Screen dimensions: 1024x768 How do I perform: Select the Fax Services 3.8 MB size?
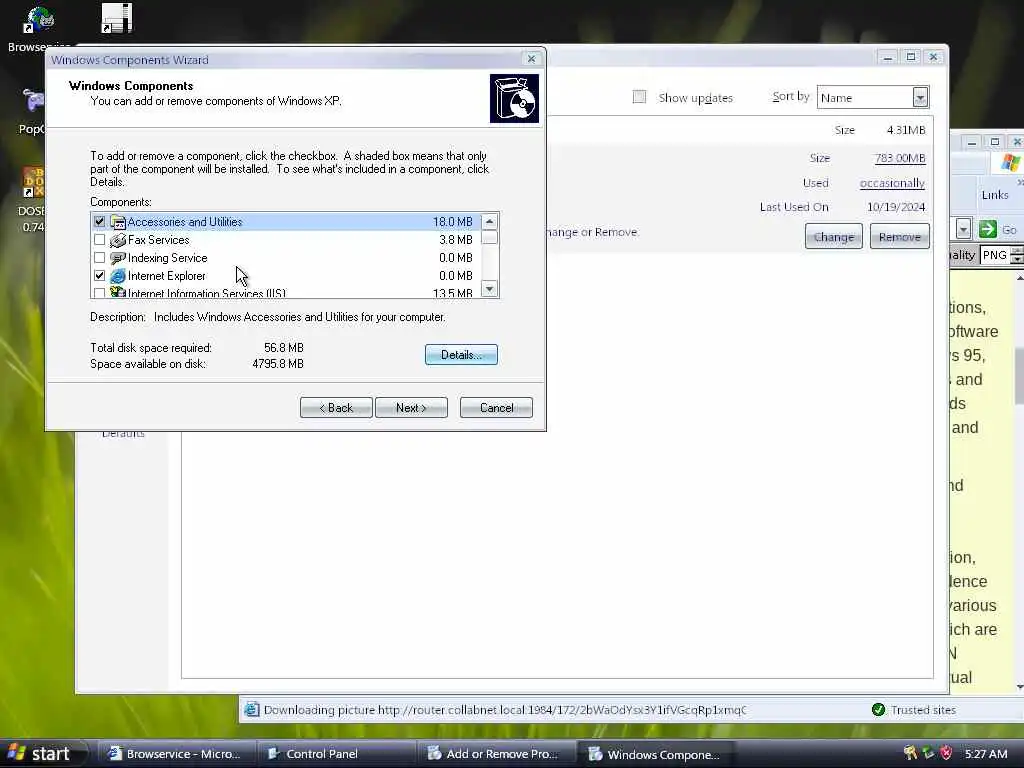pos(456,240)
